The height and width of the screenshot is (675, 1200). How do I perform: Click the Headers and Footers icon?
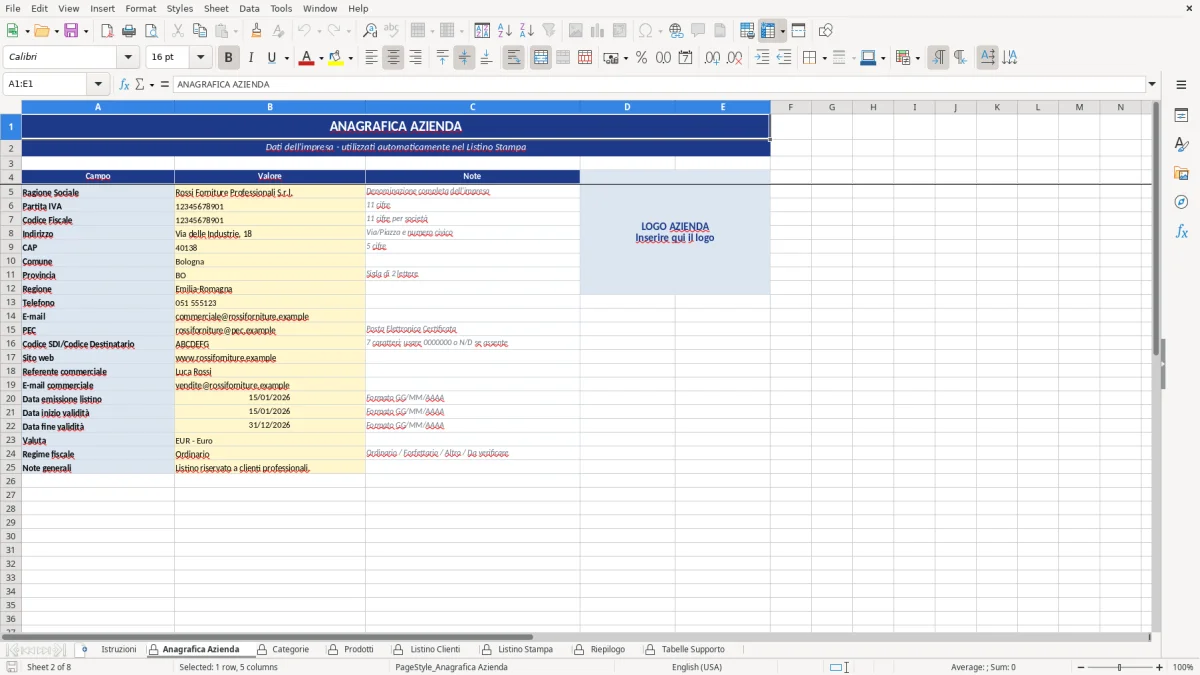pos(720,31)
